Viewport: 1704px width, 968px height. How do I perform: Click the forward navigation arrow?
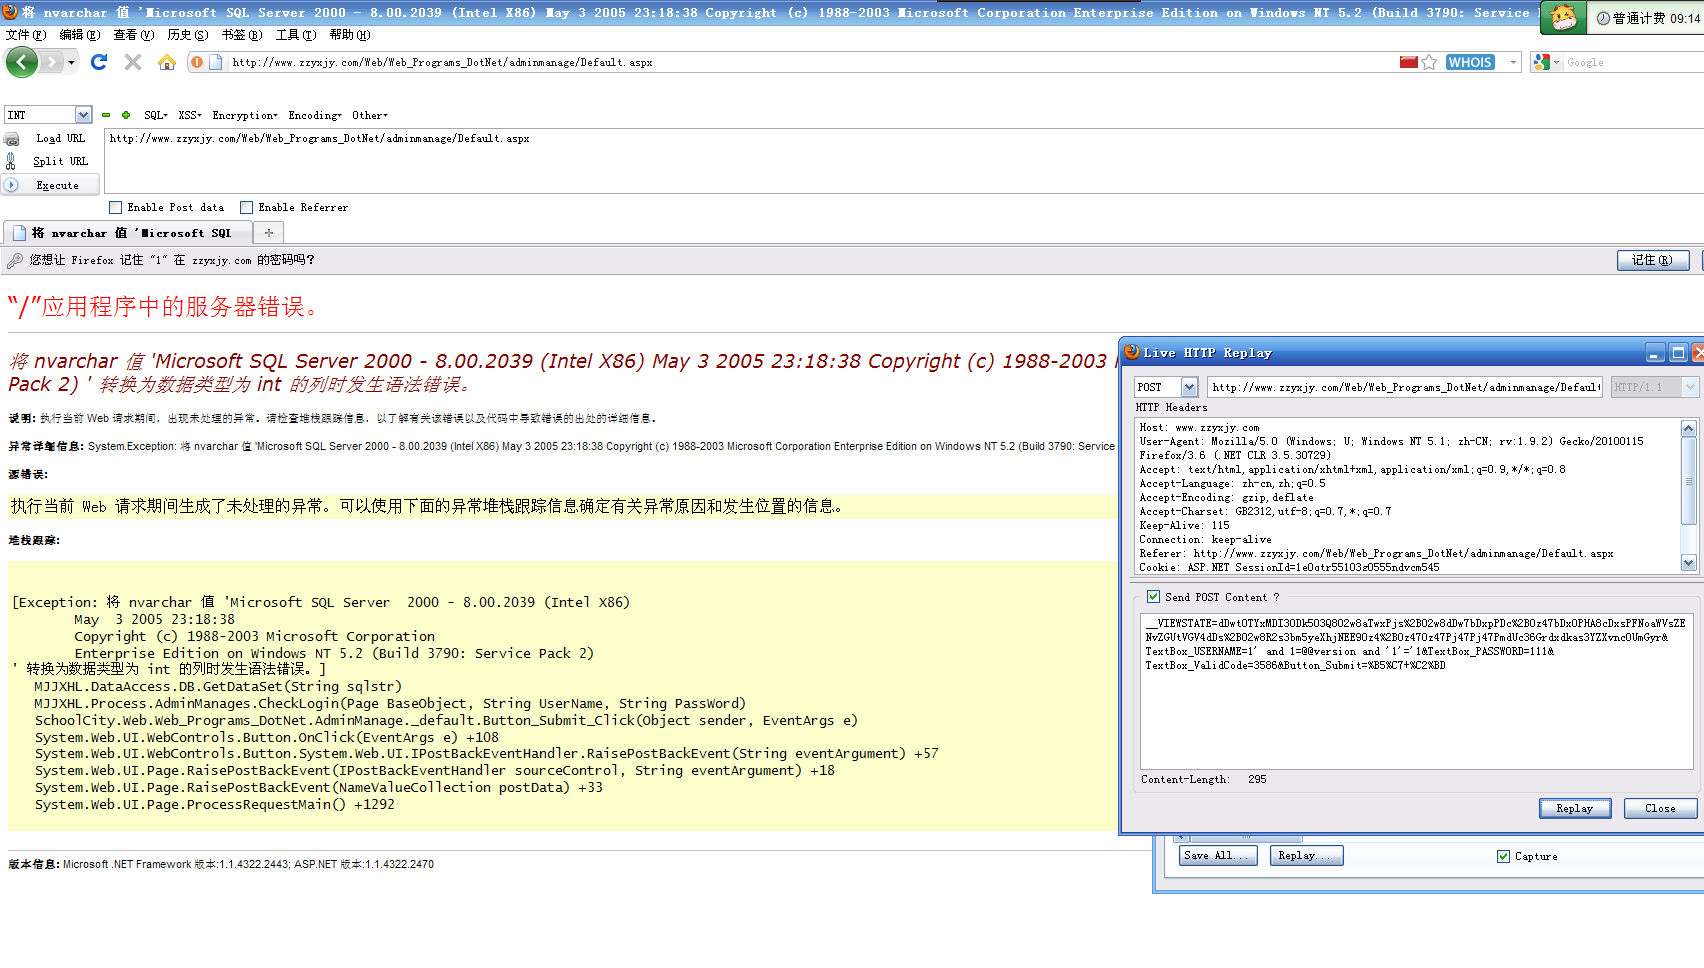tap(52, 62)
